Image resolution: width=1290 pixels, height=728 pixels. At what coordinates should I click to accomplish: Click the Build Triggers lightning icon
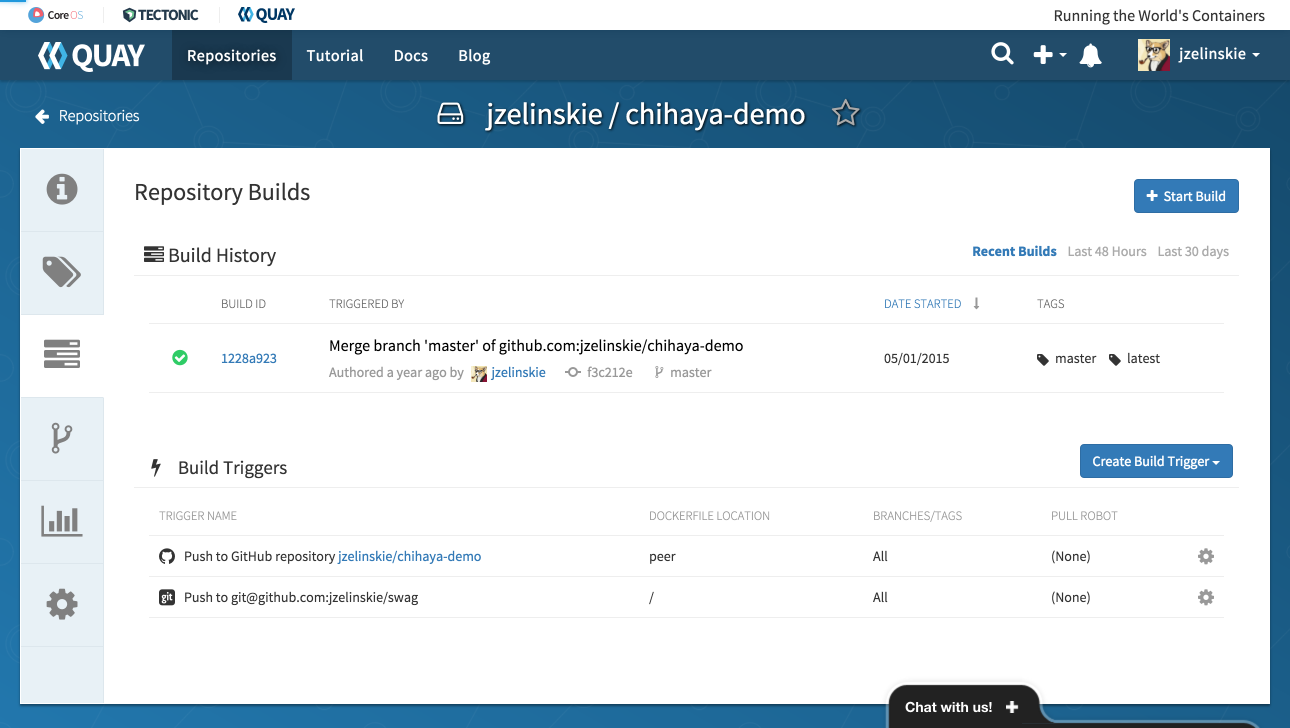(x=155, y=467)
